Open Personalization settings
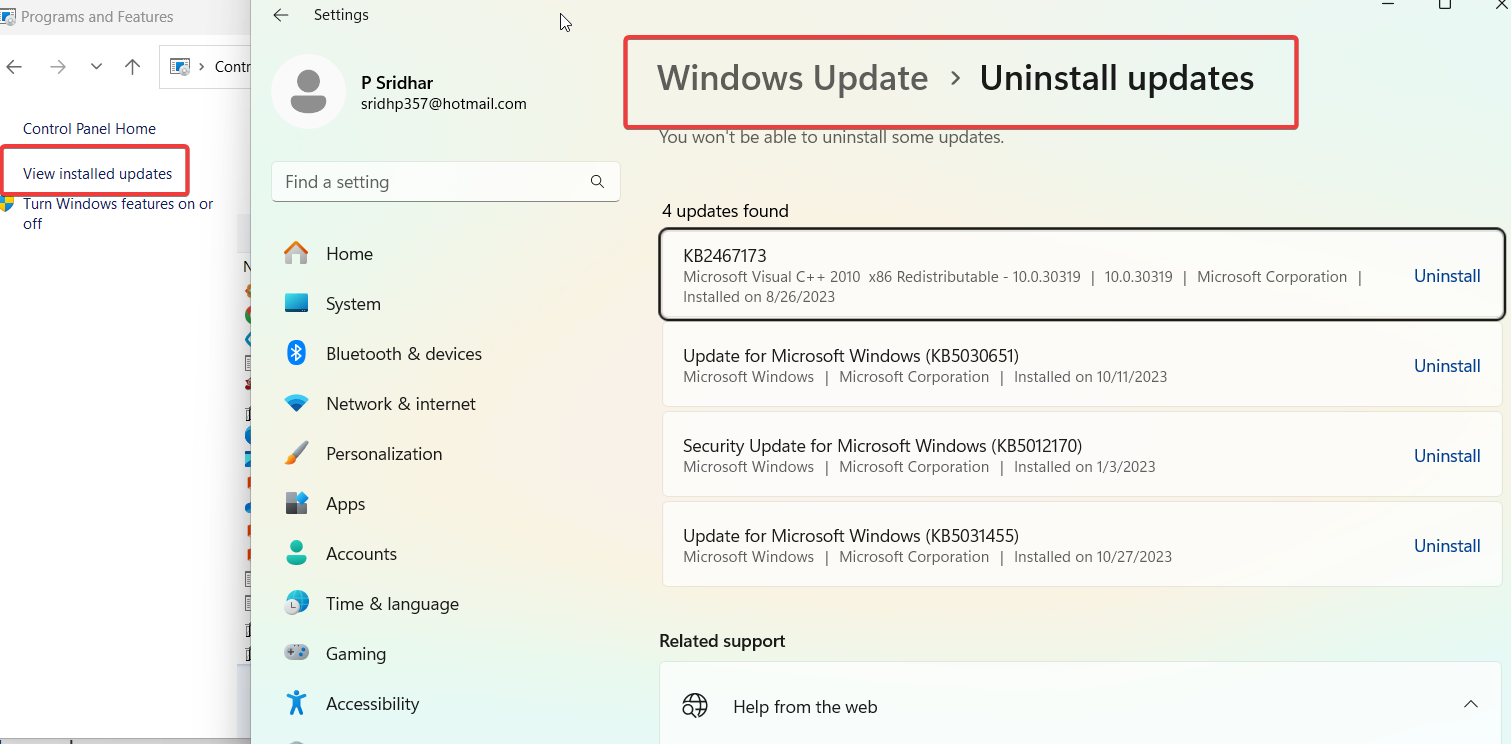The height and width of the screenshot is (744, 1511). [x=384, y=453]
